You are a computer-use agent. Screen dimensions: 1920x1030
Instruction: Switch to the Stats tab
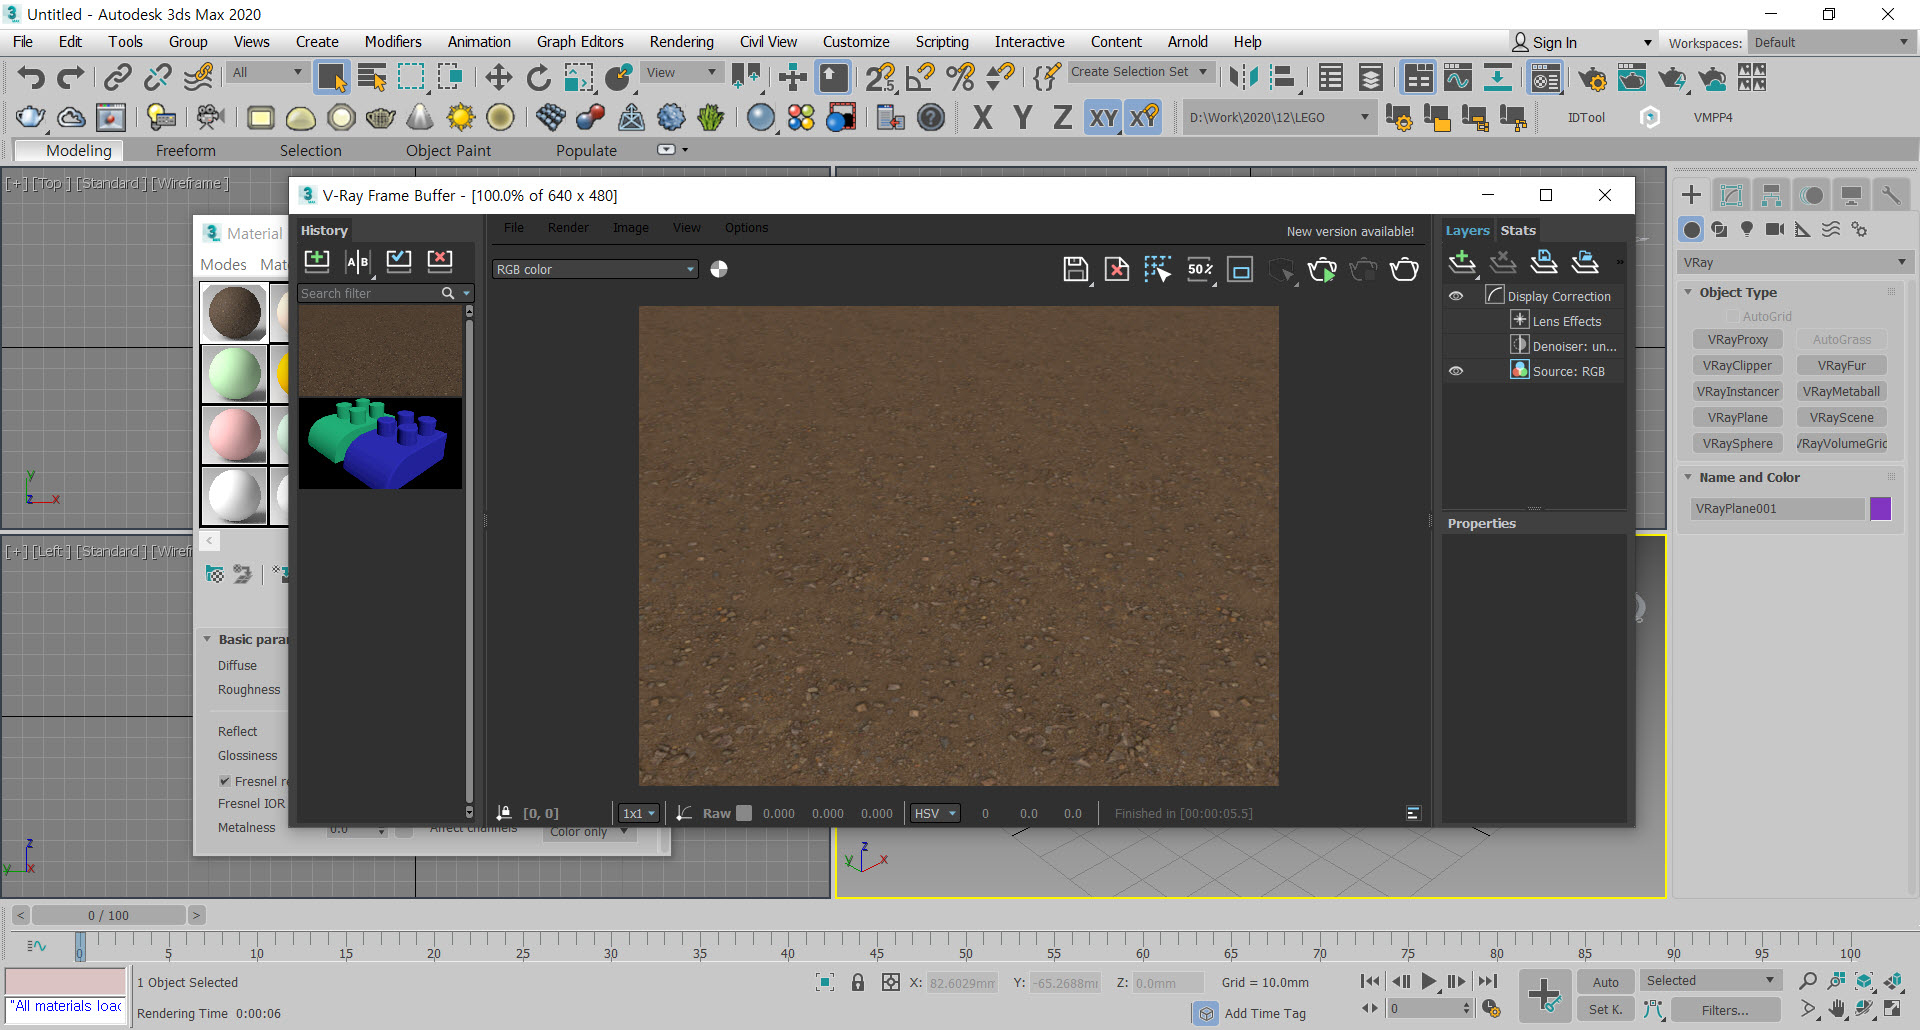[1517, 230]
